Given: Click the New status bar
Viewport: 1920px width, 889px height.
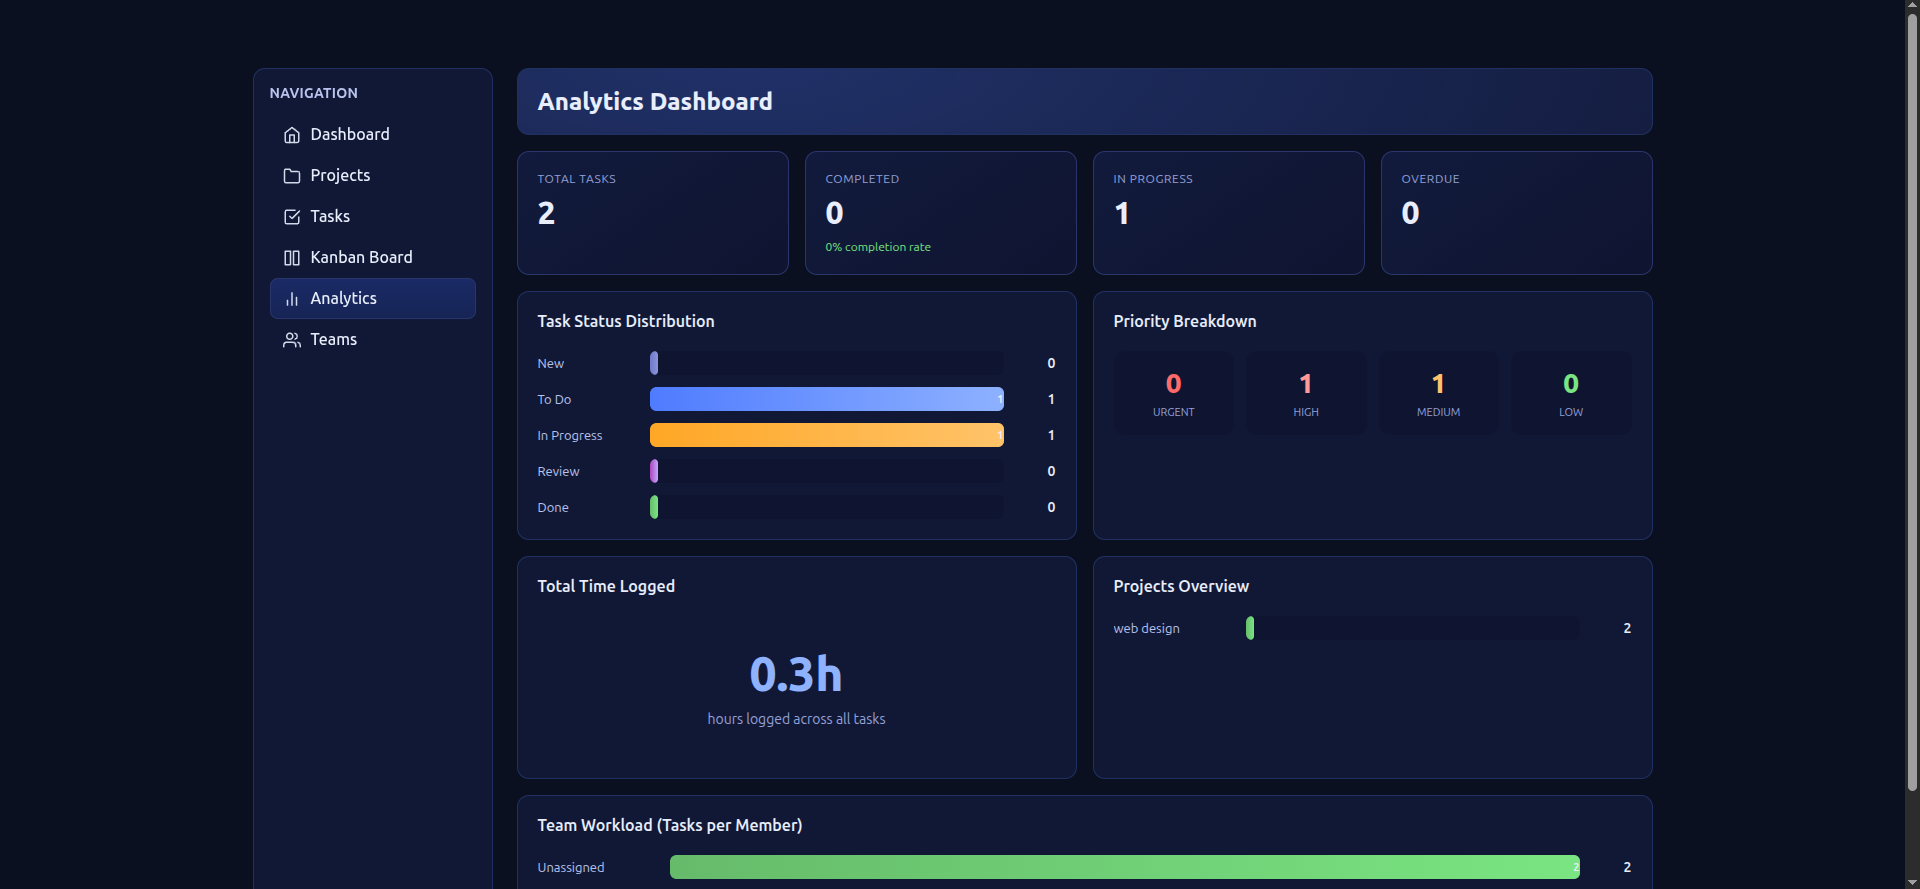Looking at the screenshot, I should [827, 363].
